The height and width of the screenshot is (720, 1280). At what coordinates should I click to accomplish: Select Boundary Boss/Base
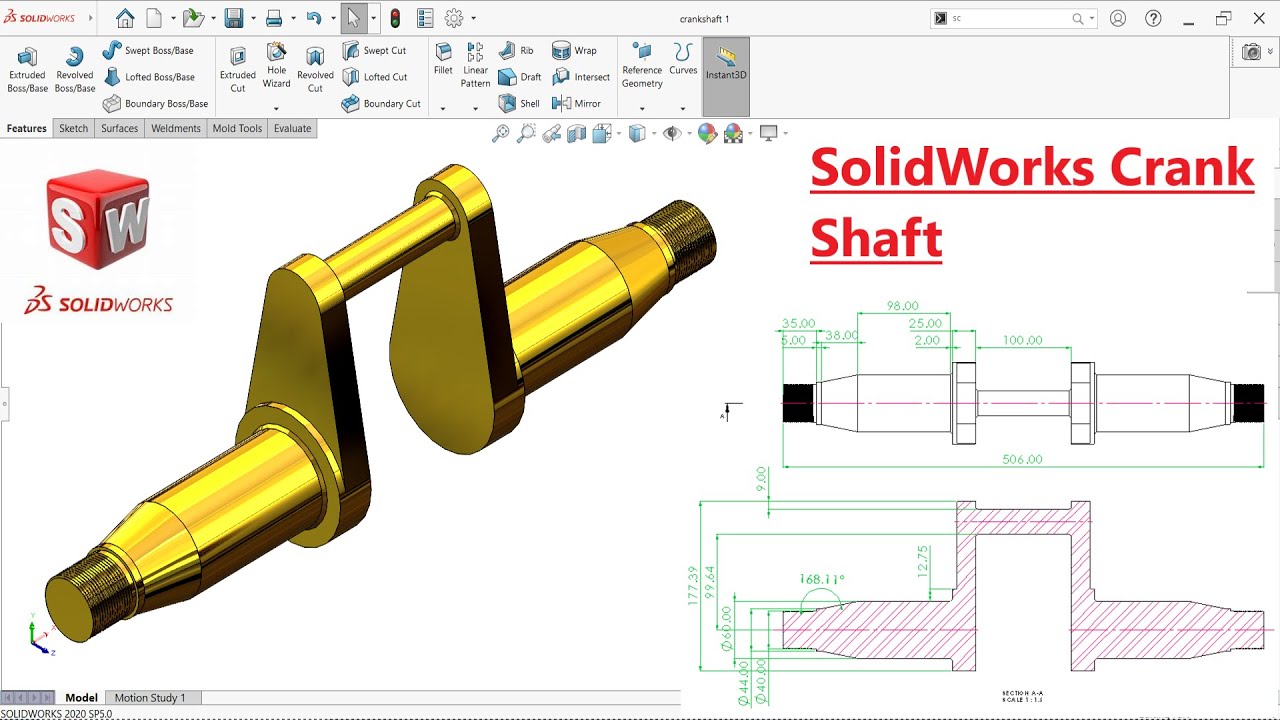155,103
